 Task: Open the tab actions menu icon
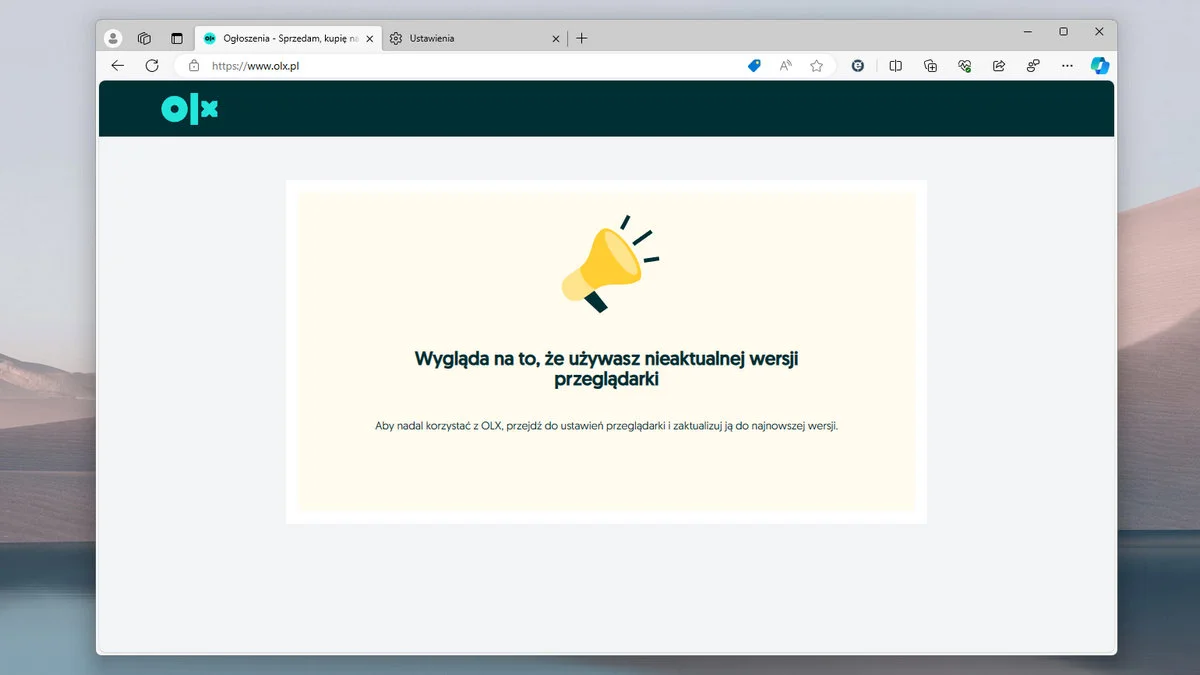[177, 38]
